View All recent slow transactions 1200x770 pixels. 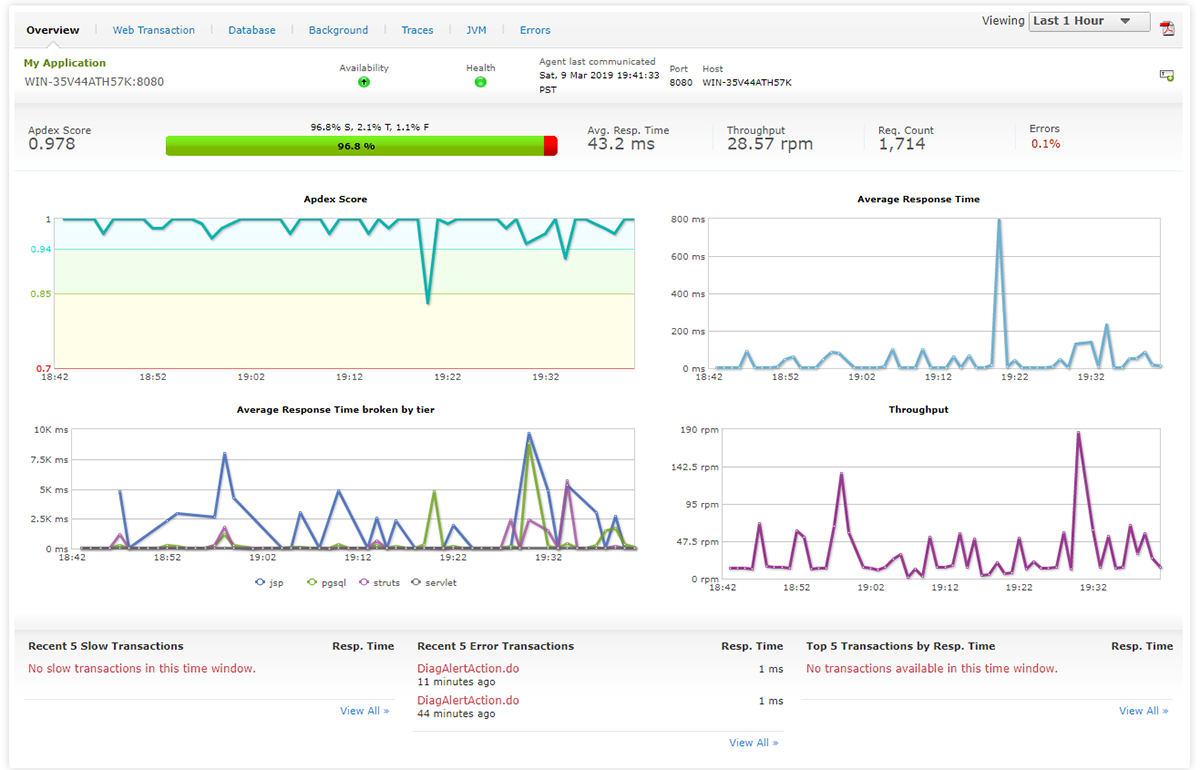click(365, 711)
